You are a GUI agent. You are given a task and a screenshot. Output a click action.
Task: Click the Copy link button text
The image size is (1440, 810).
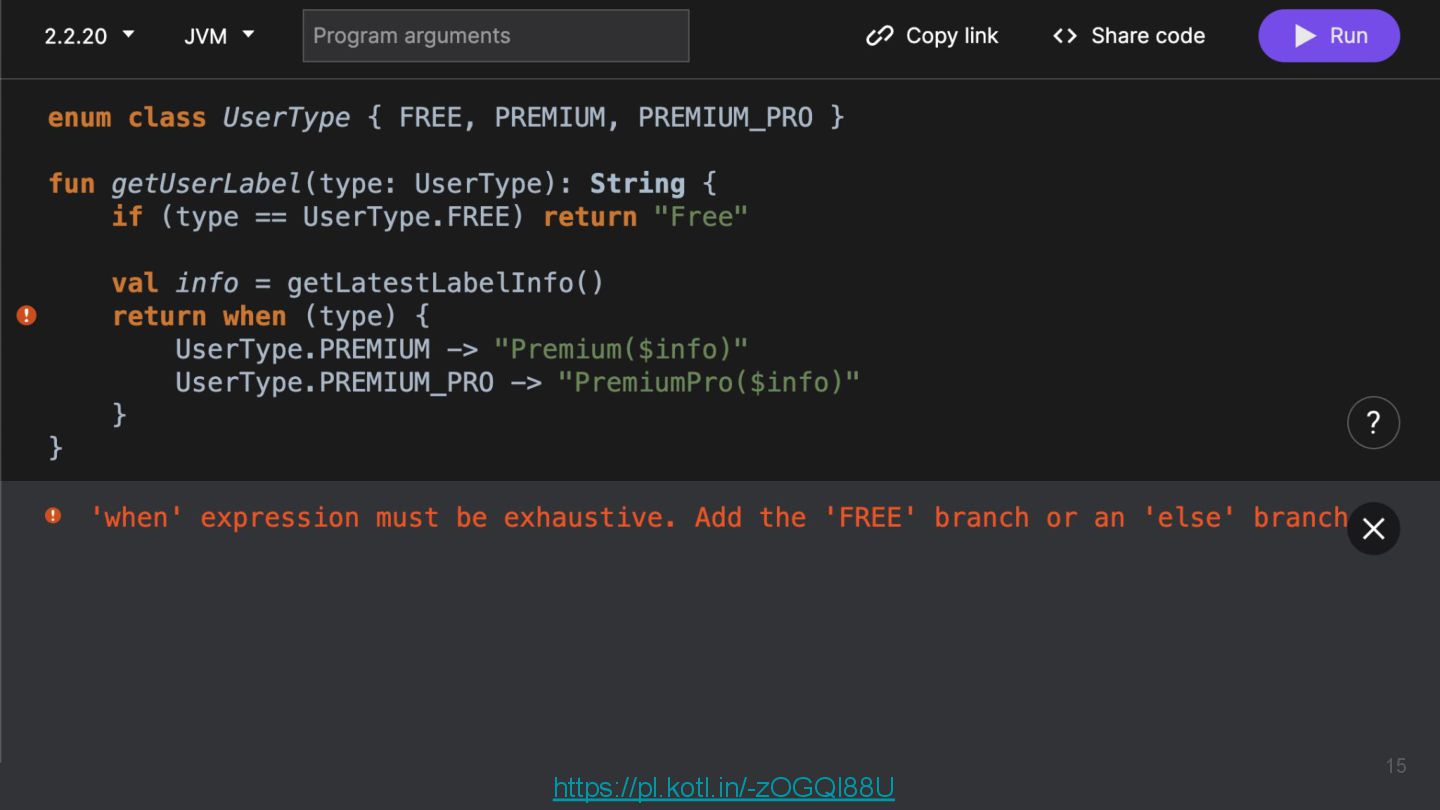click(x=951, y=36)
